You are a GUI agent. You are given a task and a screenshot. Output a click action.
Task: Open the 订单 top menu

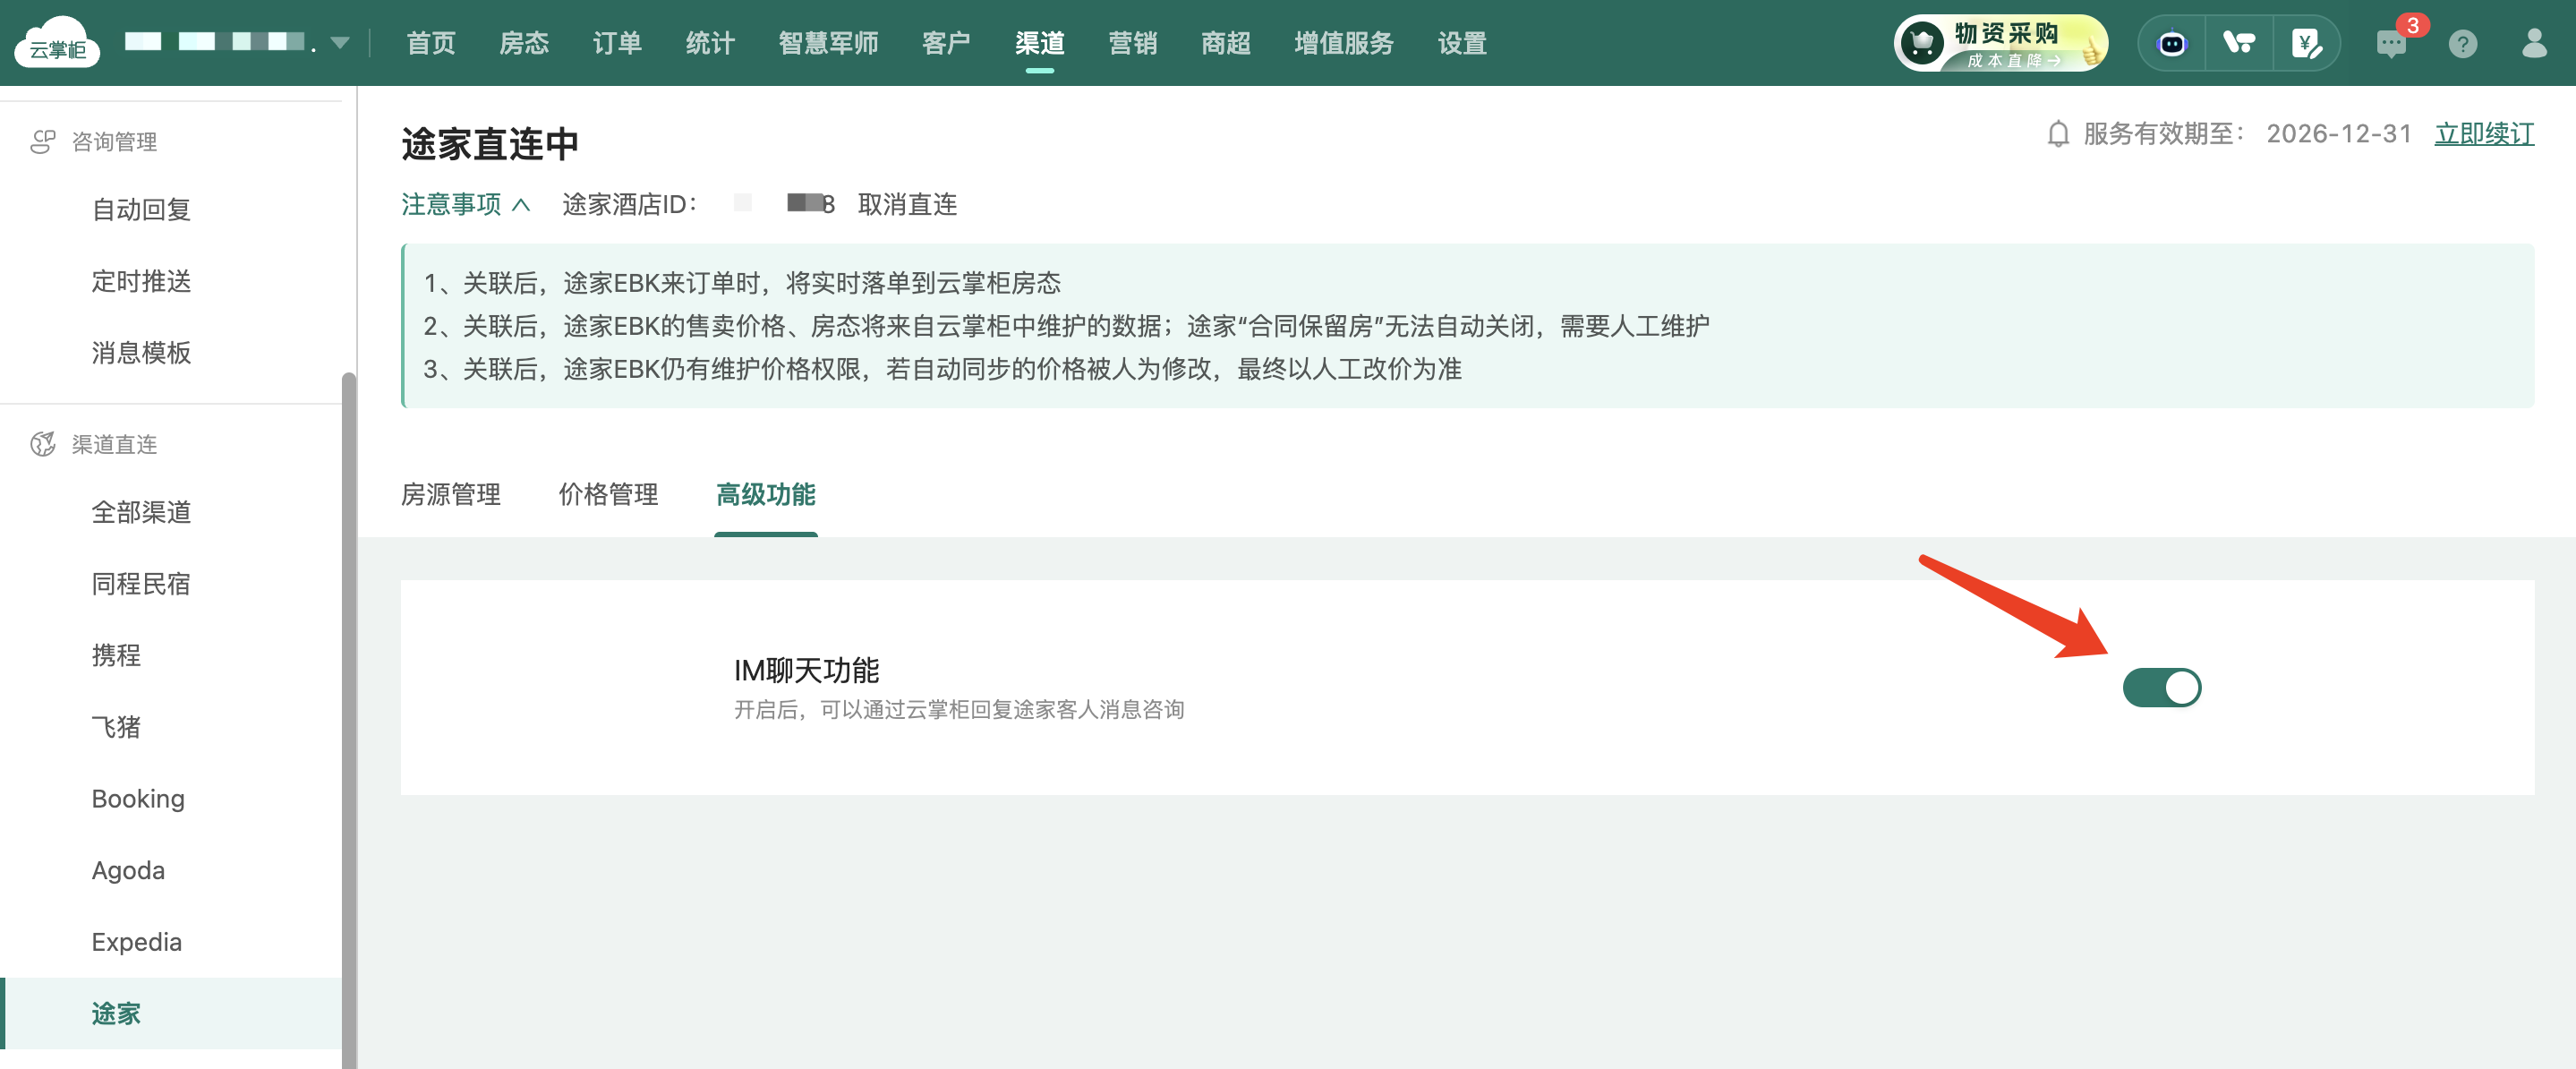pyautogui.click(x=617, y=44)
